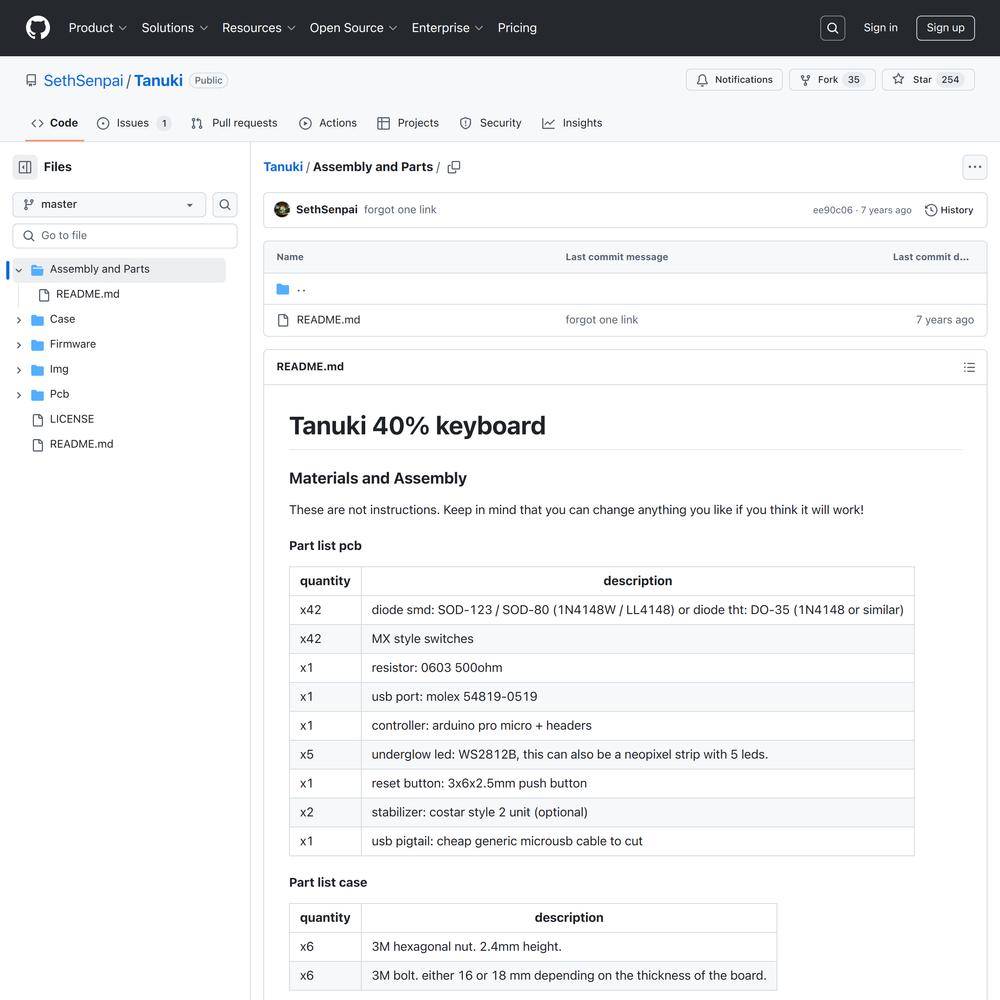Open Tanuki repository name link
Screen dimensions: 1000x1000
(x=158, y=80)
